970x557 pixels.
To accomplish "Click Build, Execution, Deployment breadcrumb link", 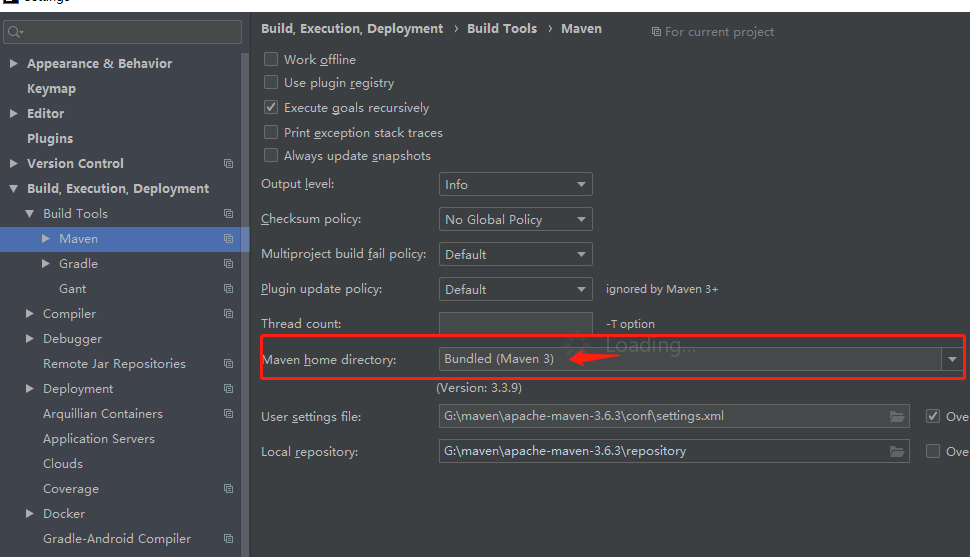I will pyautogui.click(x=352, y=29).
